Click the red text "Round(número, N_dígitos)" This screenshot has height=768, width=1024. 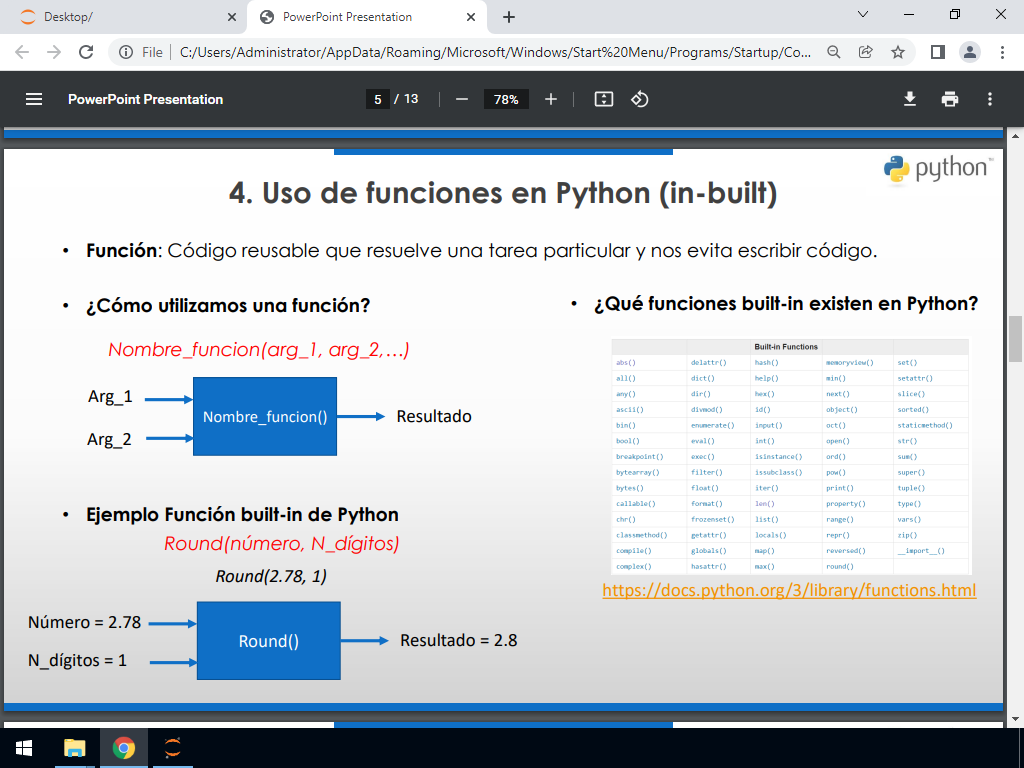[281, 543]
